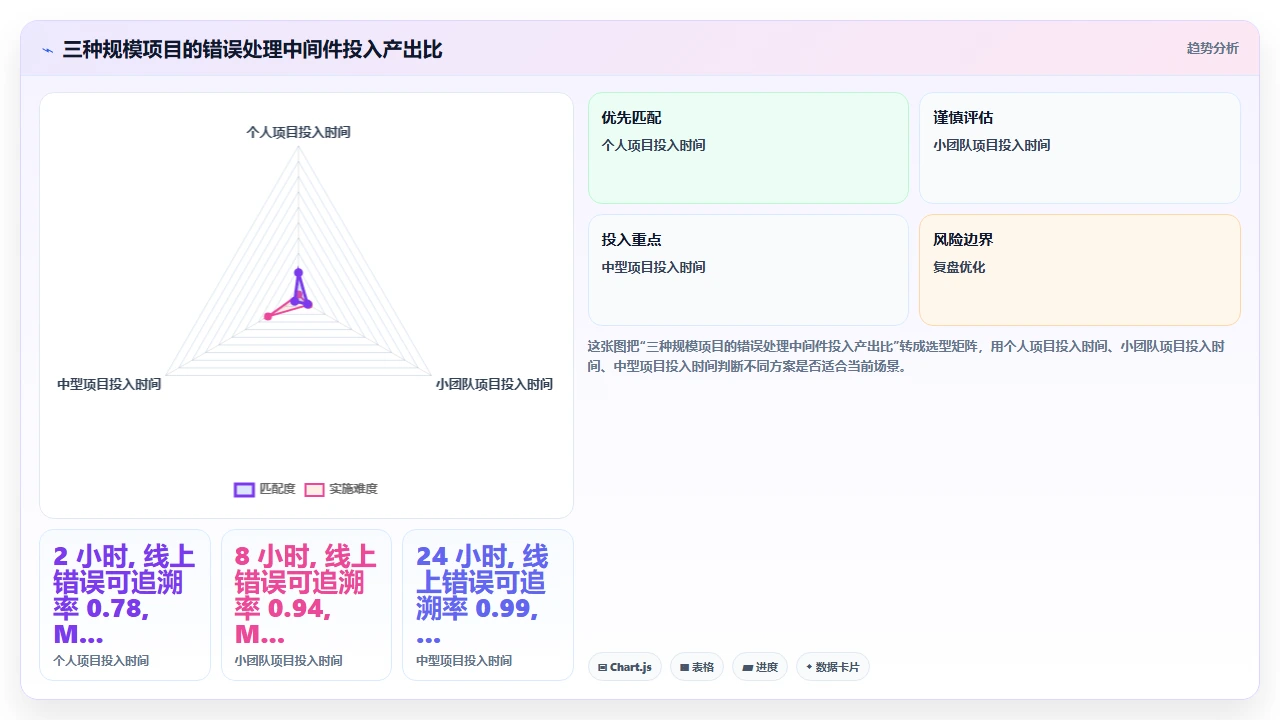
Task: Select the purple 2 小时 stat card
Action: pyautogui.click(x=125, y=605)
